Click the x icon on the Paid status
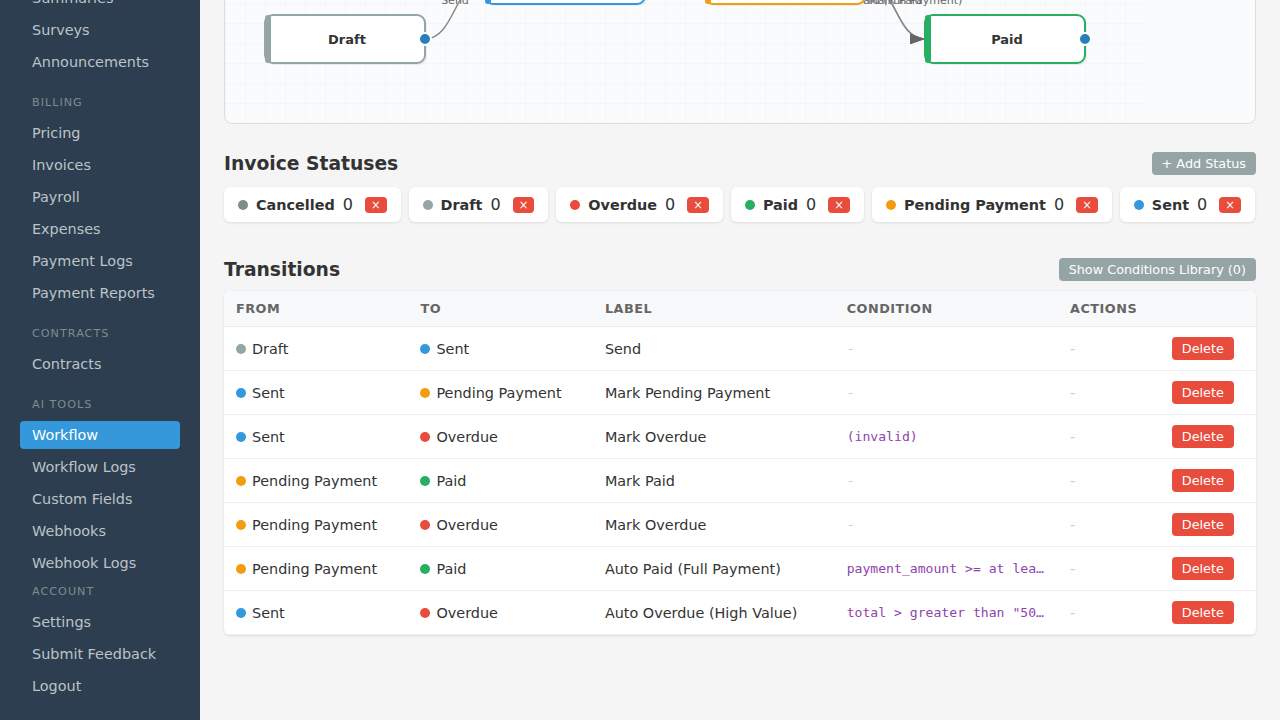1280x720 pixels. click(839, 205)
